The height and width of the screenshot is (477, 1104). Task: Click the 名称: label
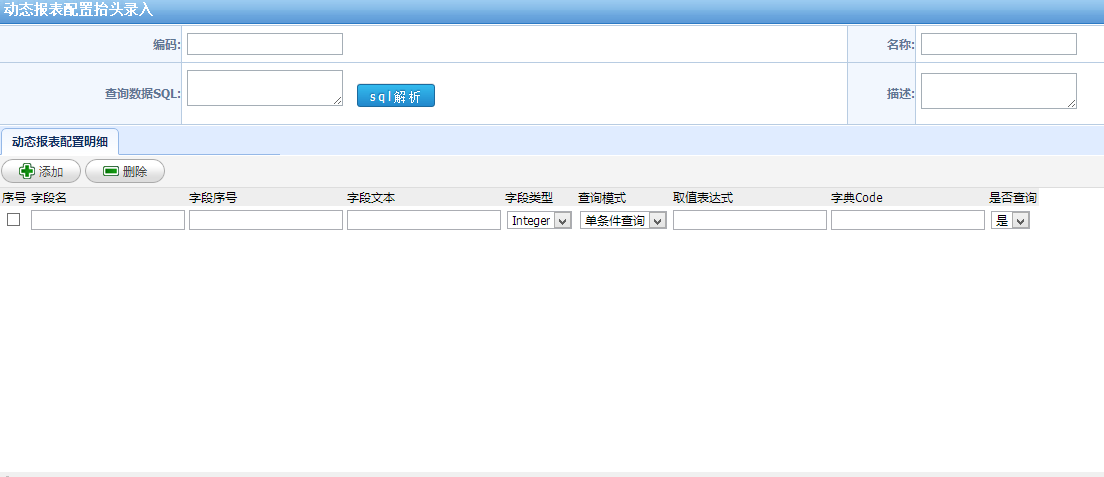point(901,44)
